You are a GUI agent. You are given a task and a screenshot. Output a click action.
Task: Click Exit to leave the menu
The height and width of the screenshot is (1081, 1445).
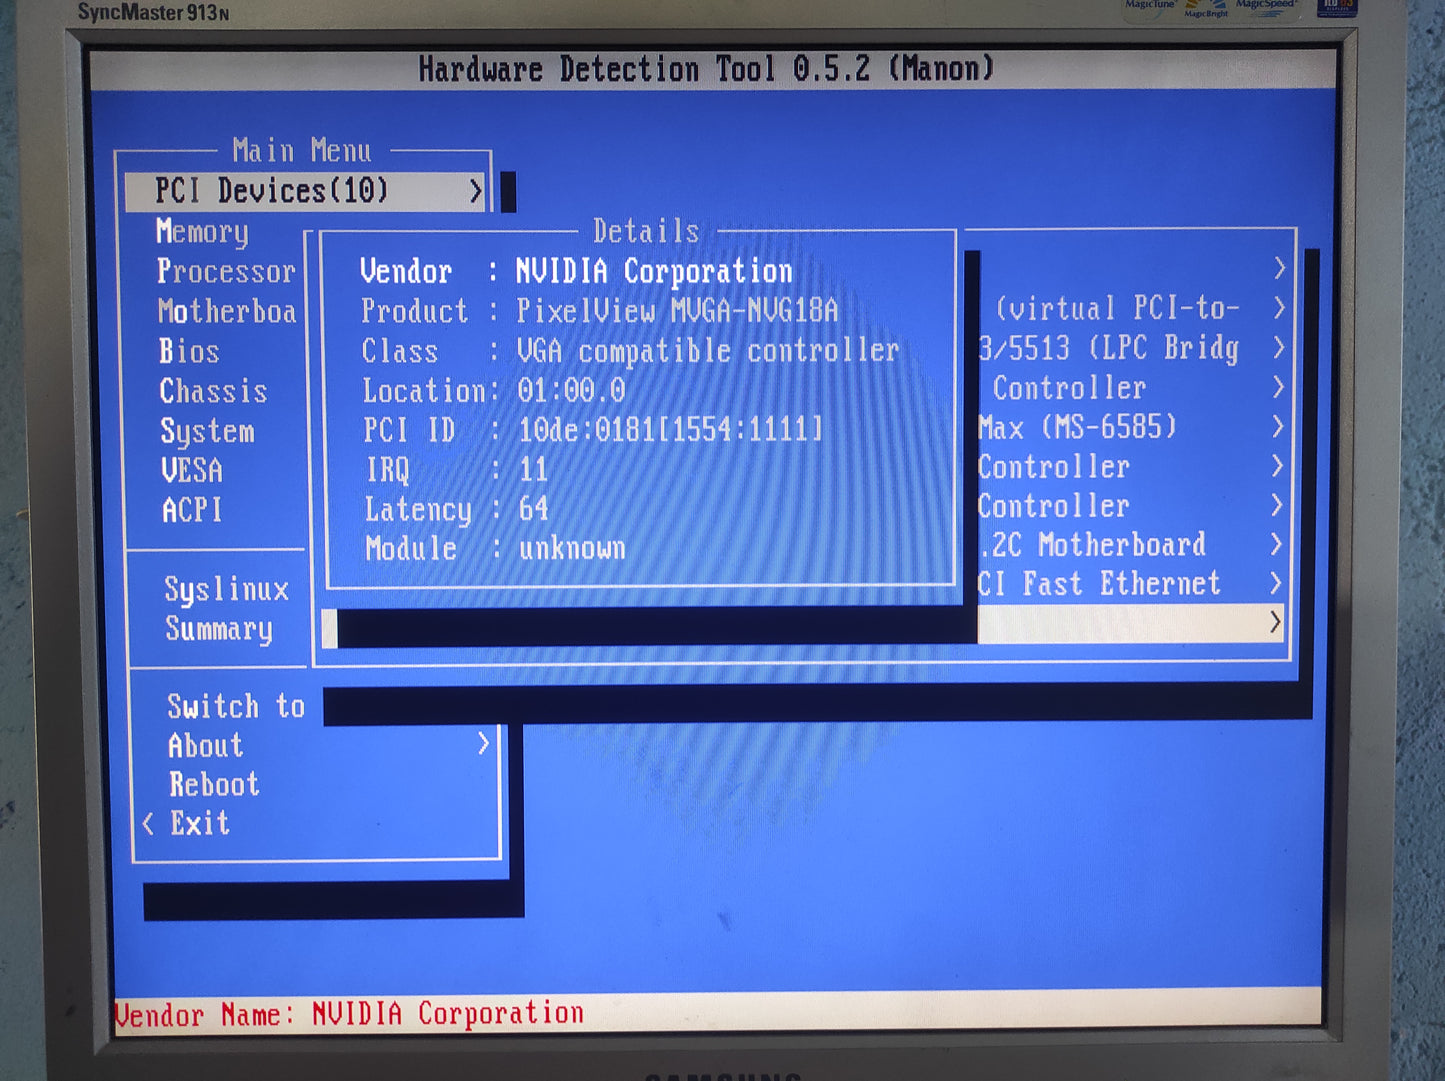click(199, 823)
